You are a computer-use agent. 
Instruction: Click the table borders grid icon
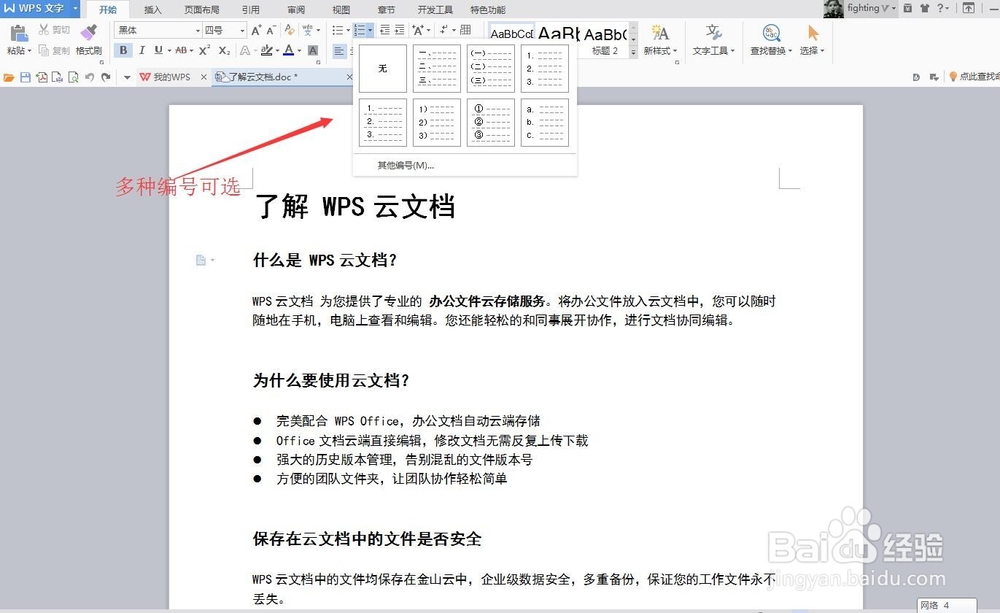466,30
